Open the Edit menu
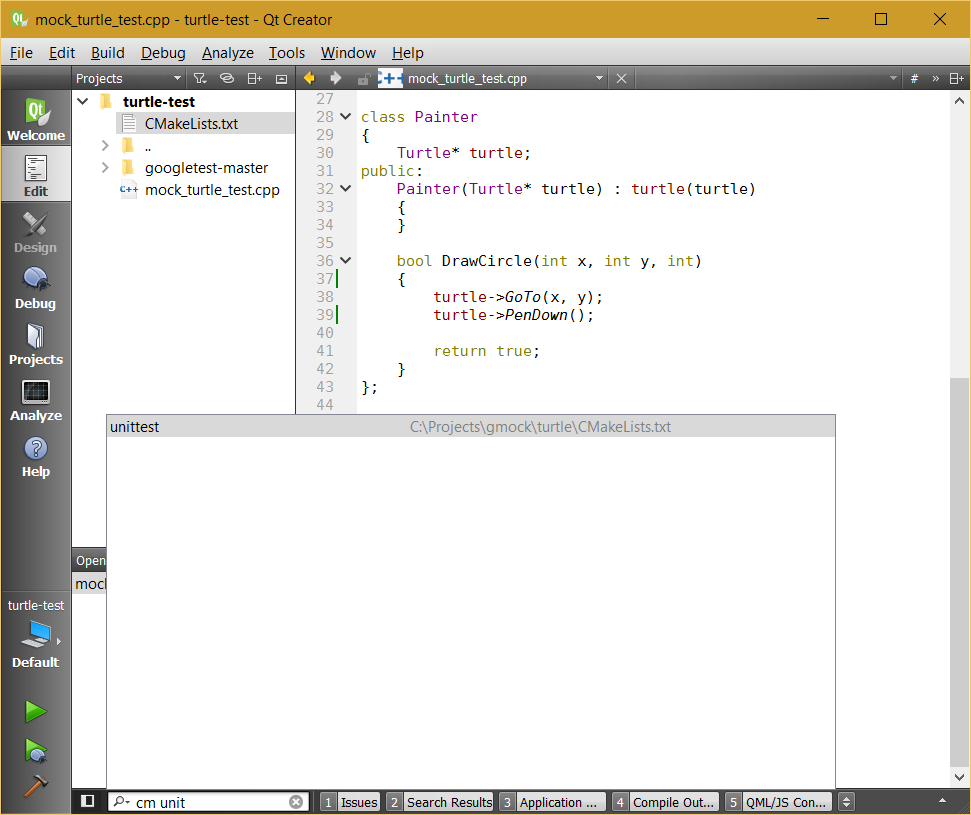The width and height of the screenshot is (971, 815). [x=62, y=53]
